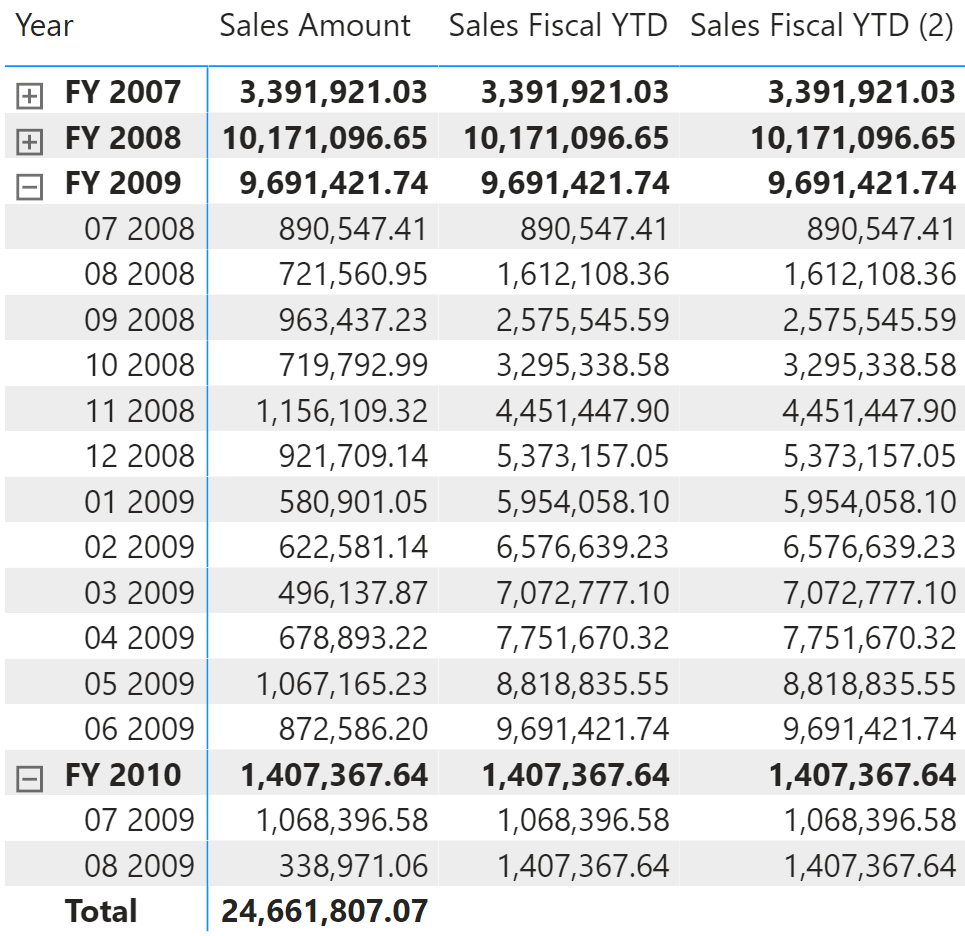
Task: Select the FY 2010 row label
Action: tap(123, 775)
